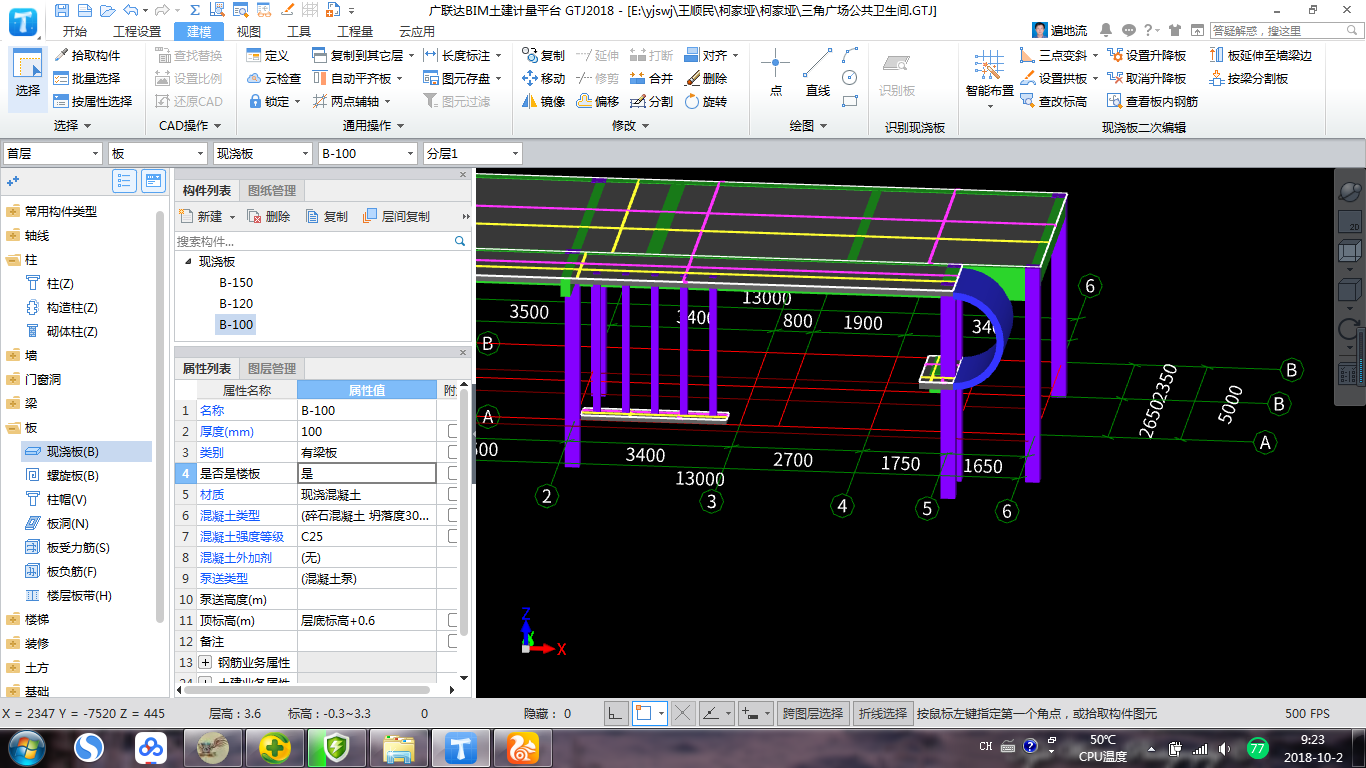Click the 移动 (Move) tool

point(544,78)
